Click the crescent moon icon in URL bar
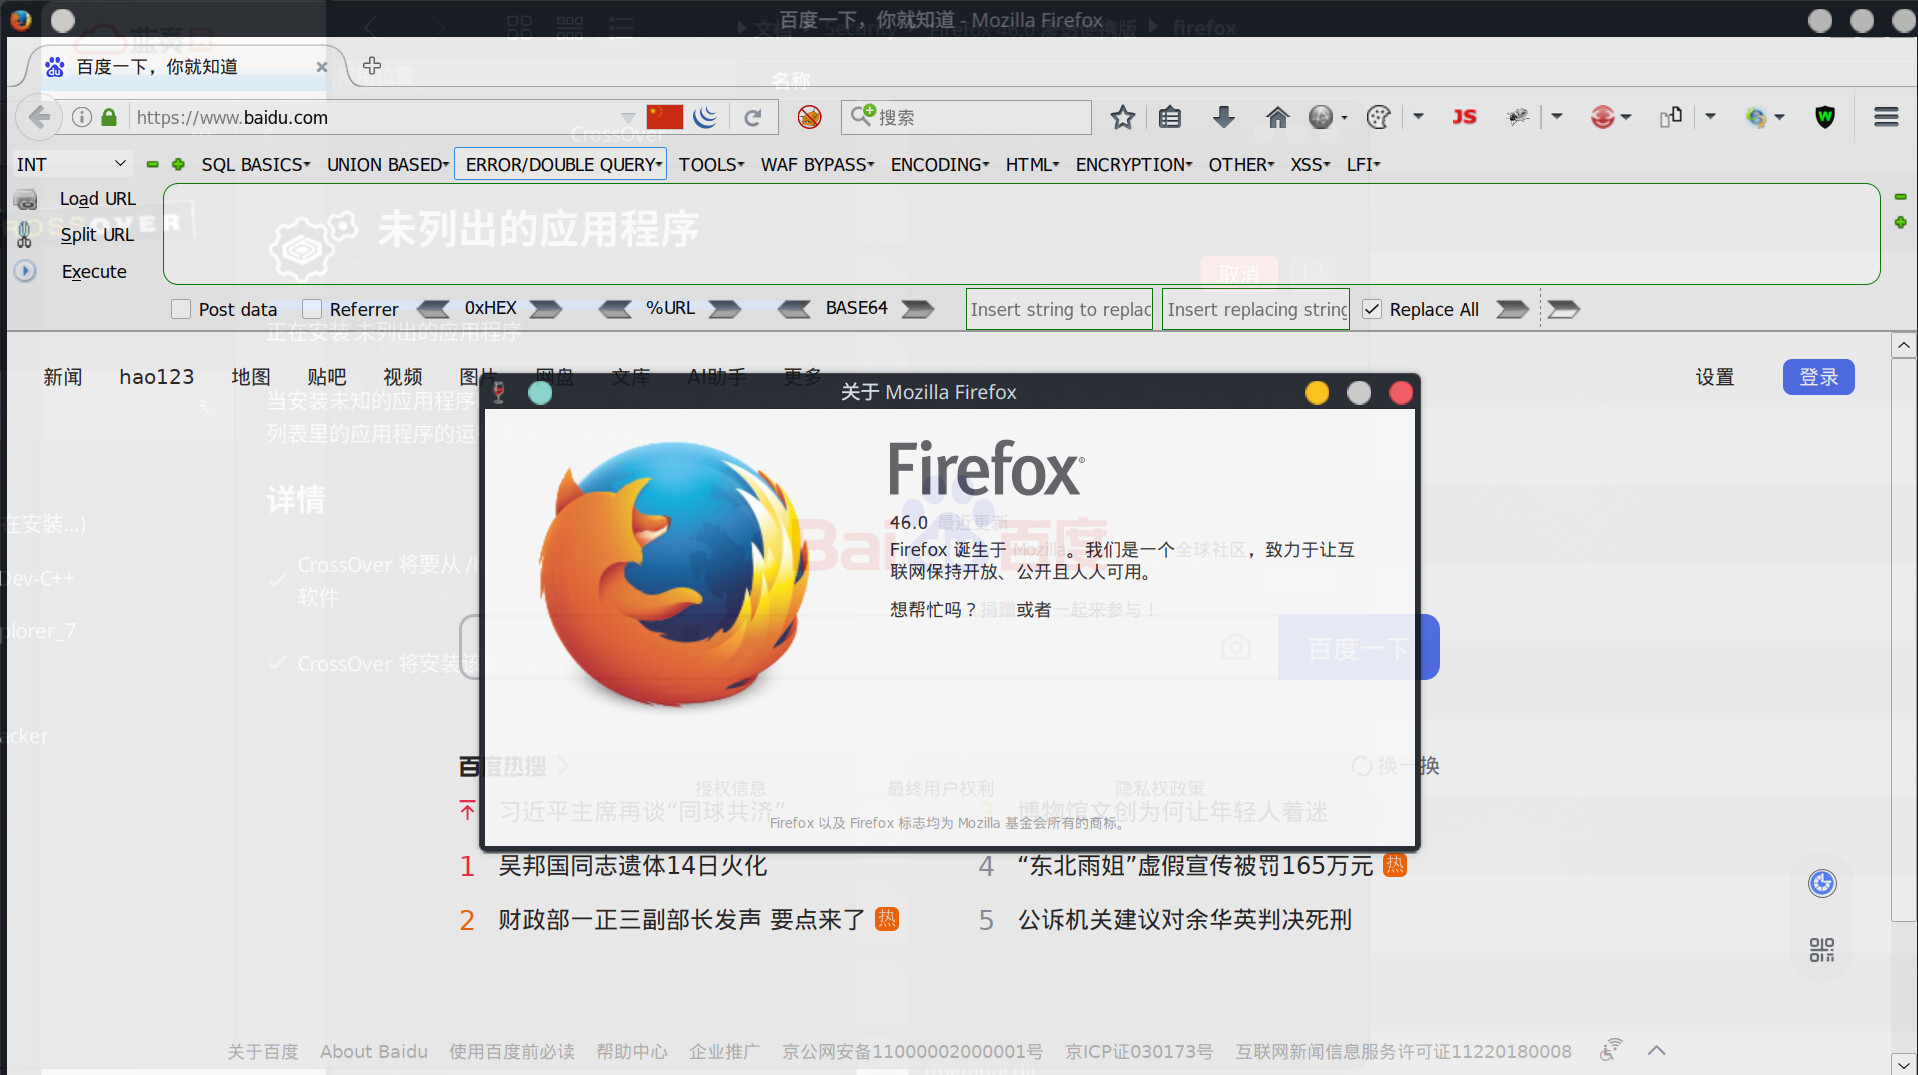Image resolution: width=1918 pixels, height=1075 pixels. tap(705, 117)
